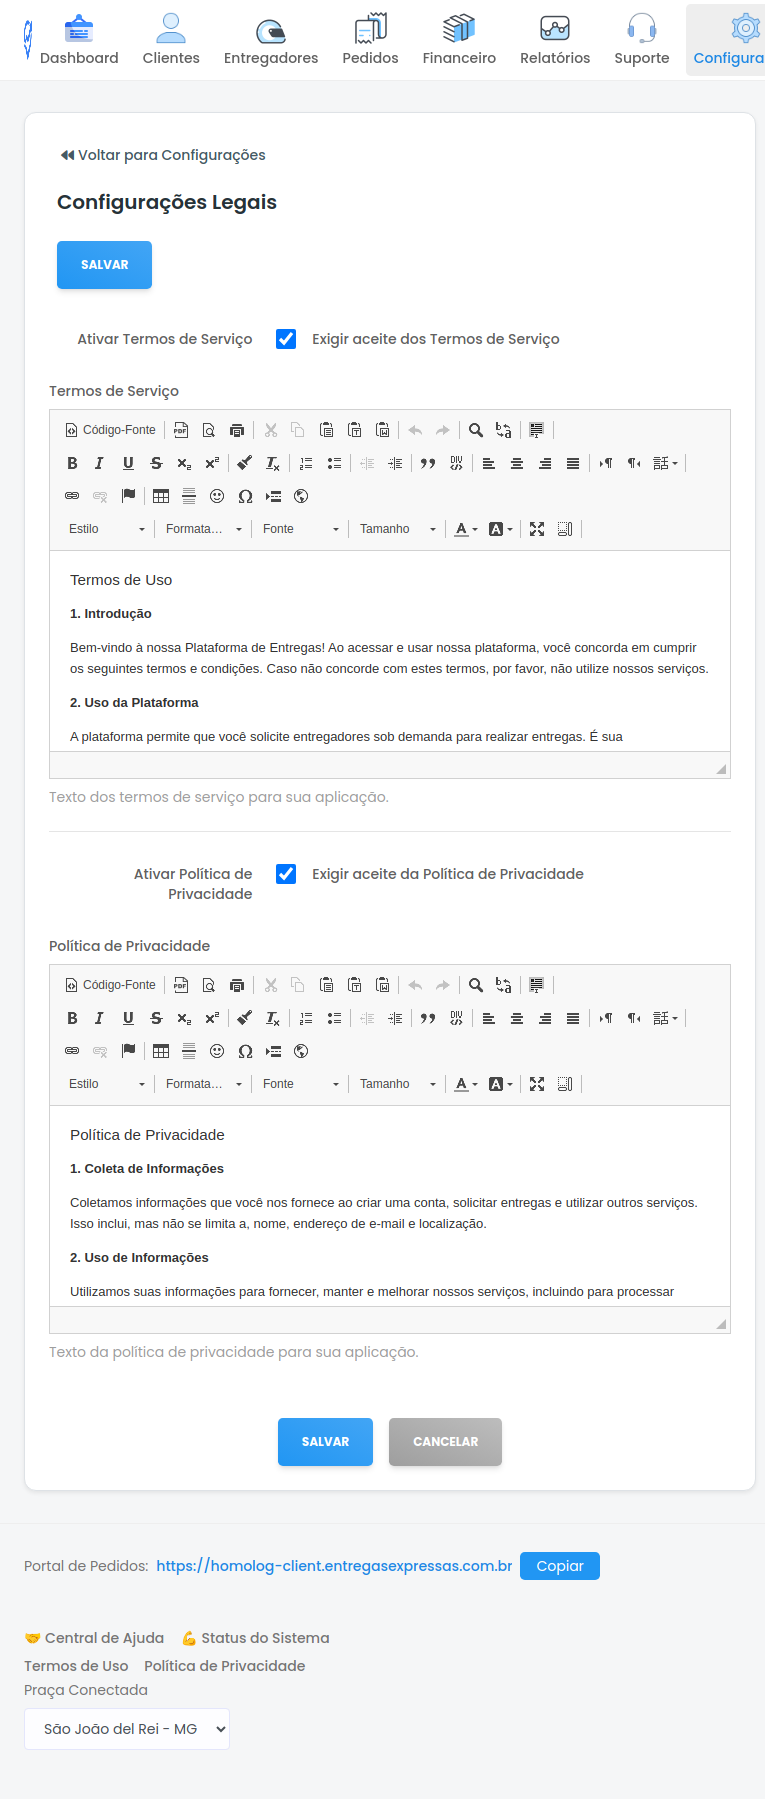The height and width of the screenshot is (1799, 765).
Task: Click inside Termos de Uso editor text area
Action: [x=390, y=651]
